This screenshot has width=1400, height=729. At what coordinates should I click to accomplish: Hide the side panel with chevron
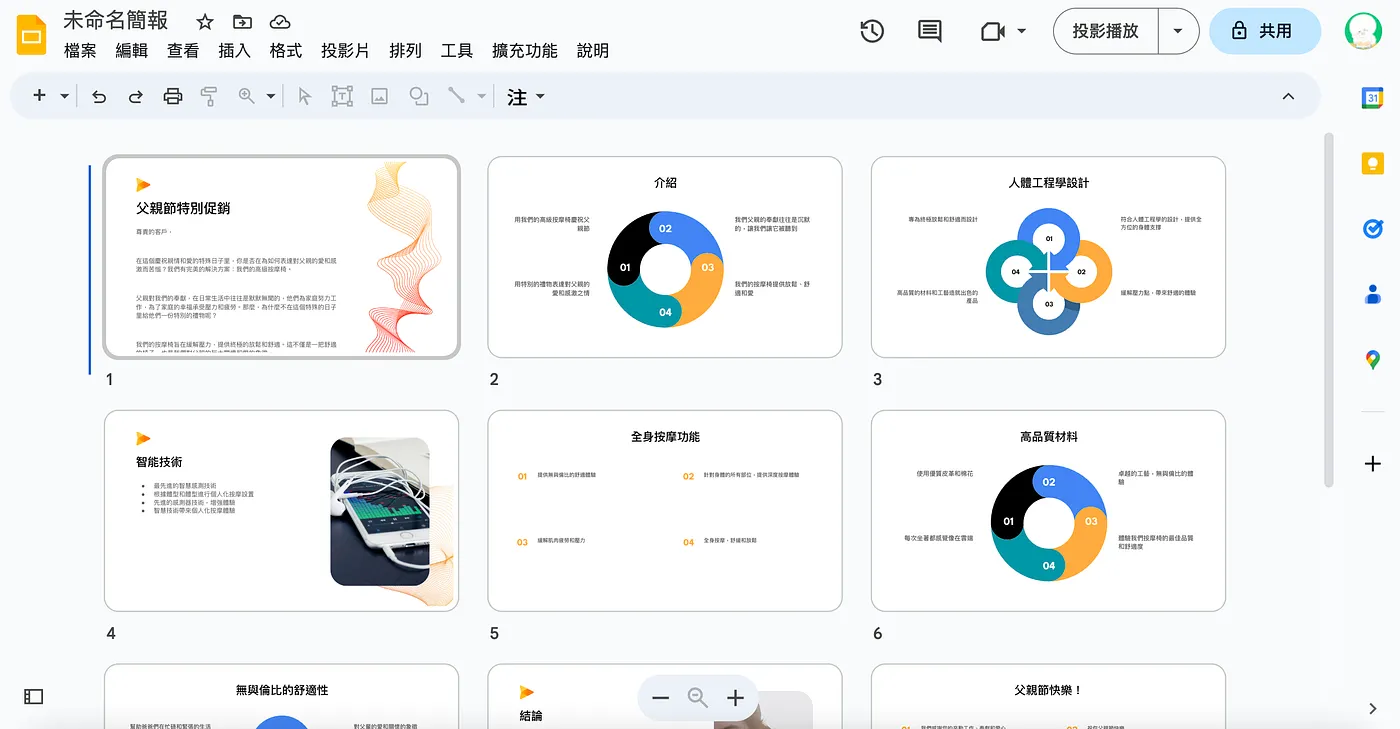point(1372,708)
